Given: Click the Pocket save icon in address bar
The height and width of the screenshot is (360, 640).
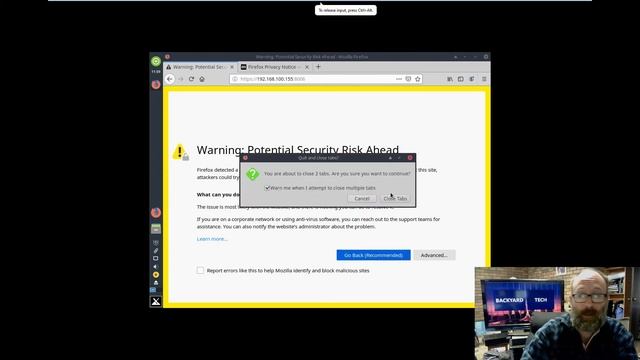Looking at the screenshot, I should pos(408,79).
